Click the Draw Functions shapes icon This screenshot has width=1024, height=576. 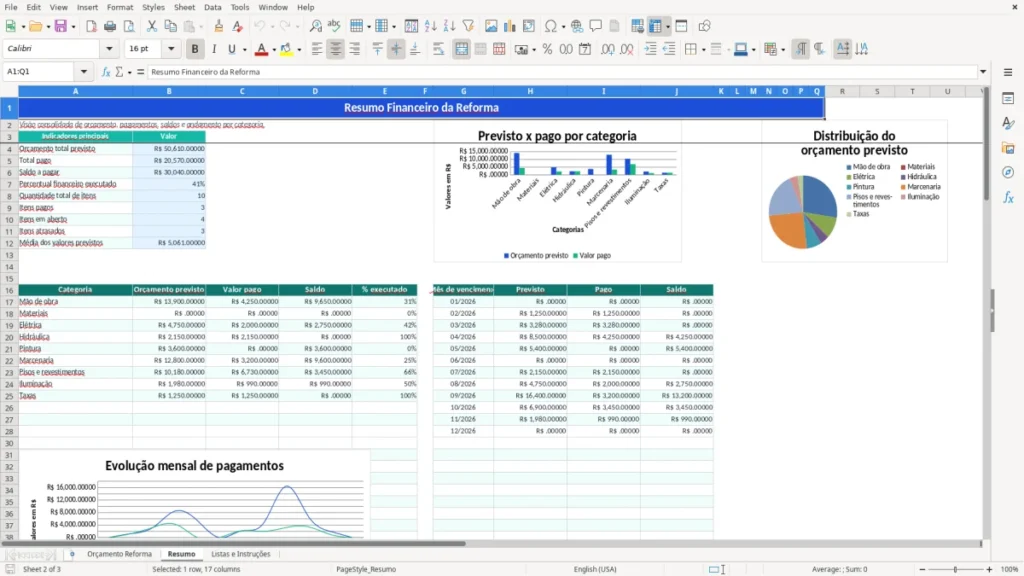pos(704,26)
